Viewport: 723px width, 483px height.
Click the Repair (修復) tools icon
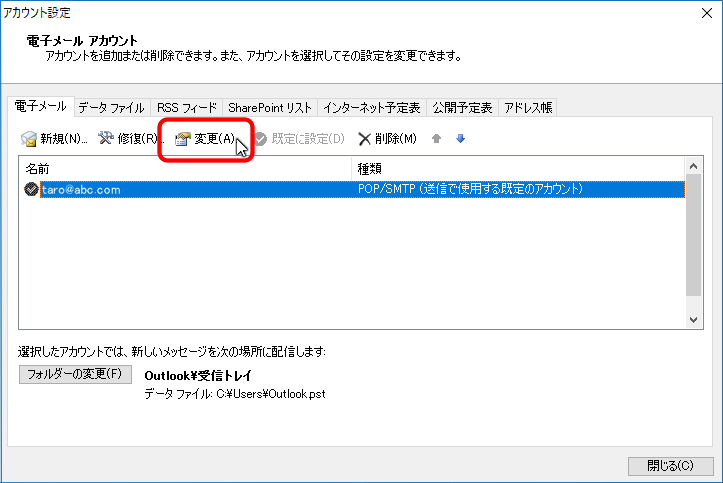(x=106, y=139)
